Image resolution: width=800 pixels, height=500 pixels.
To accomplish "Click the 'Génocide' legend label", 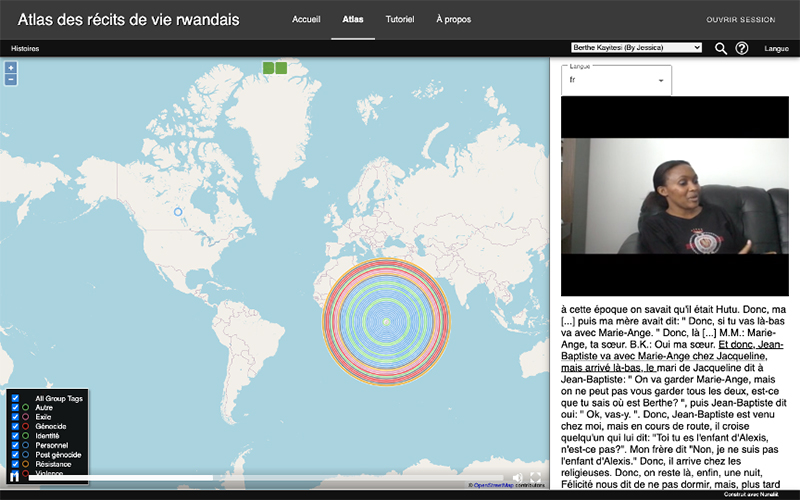I will point(51,427).
